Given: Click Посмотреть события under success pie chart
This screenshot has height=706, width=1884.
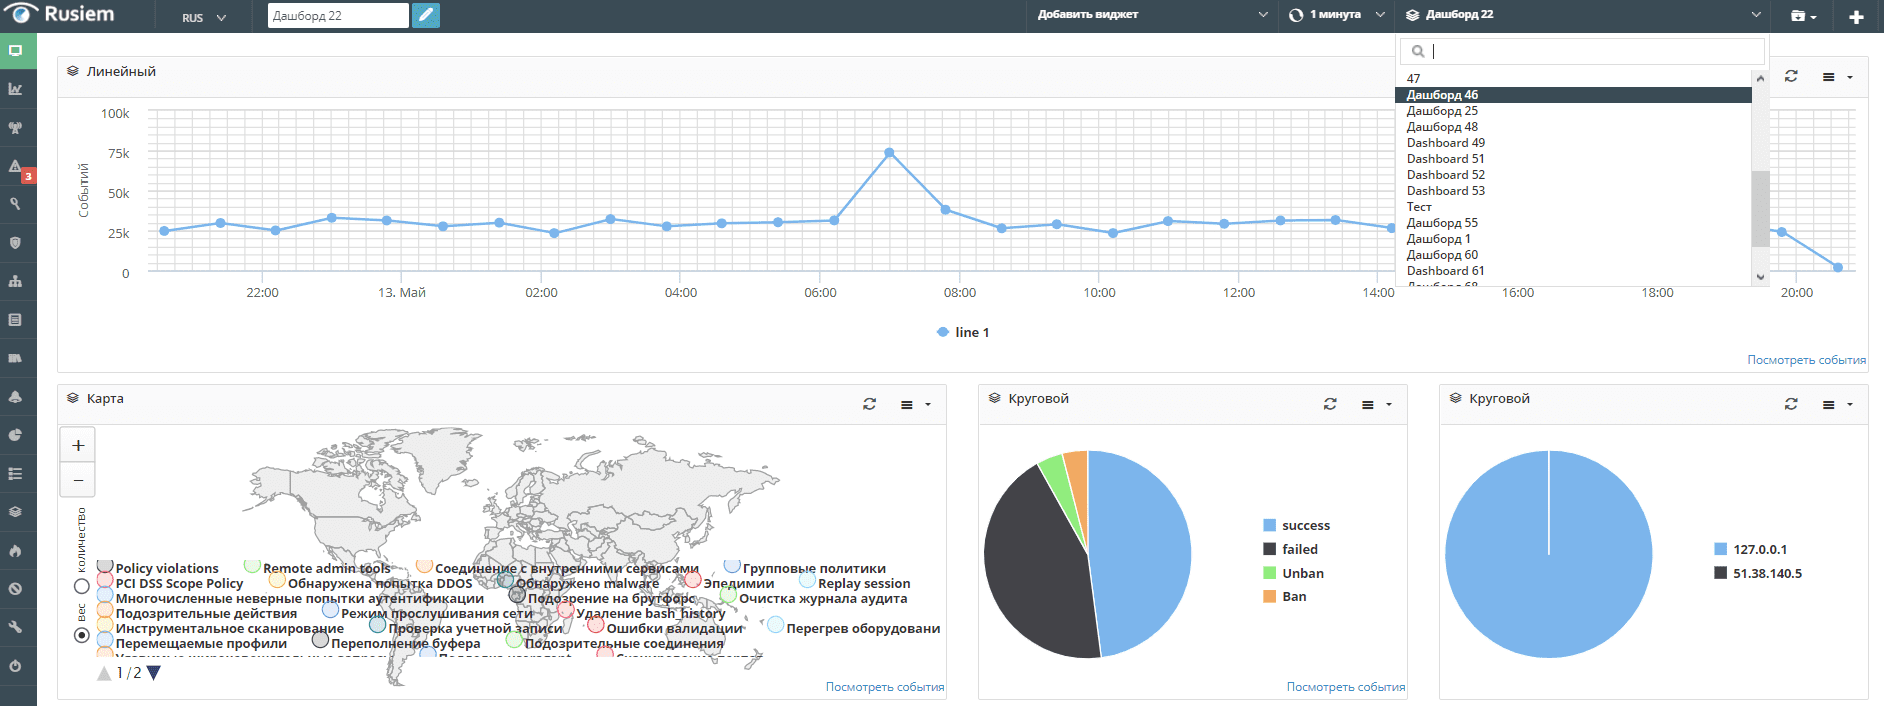Looking at the screenshot, I should click(x=1346, y=687).
